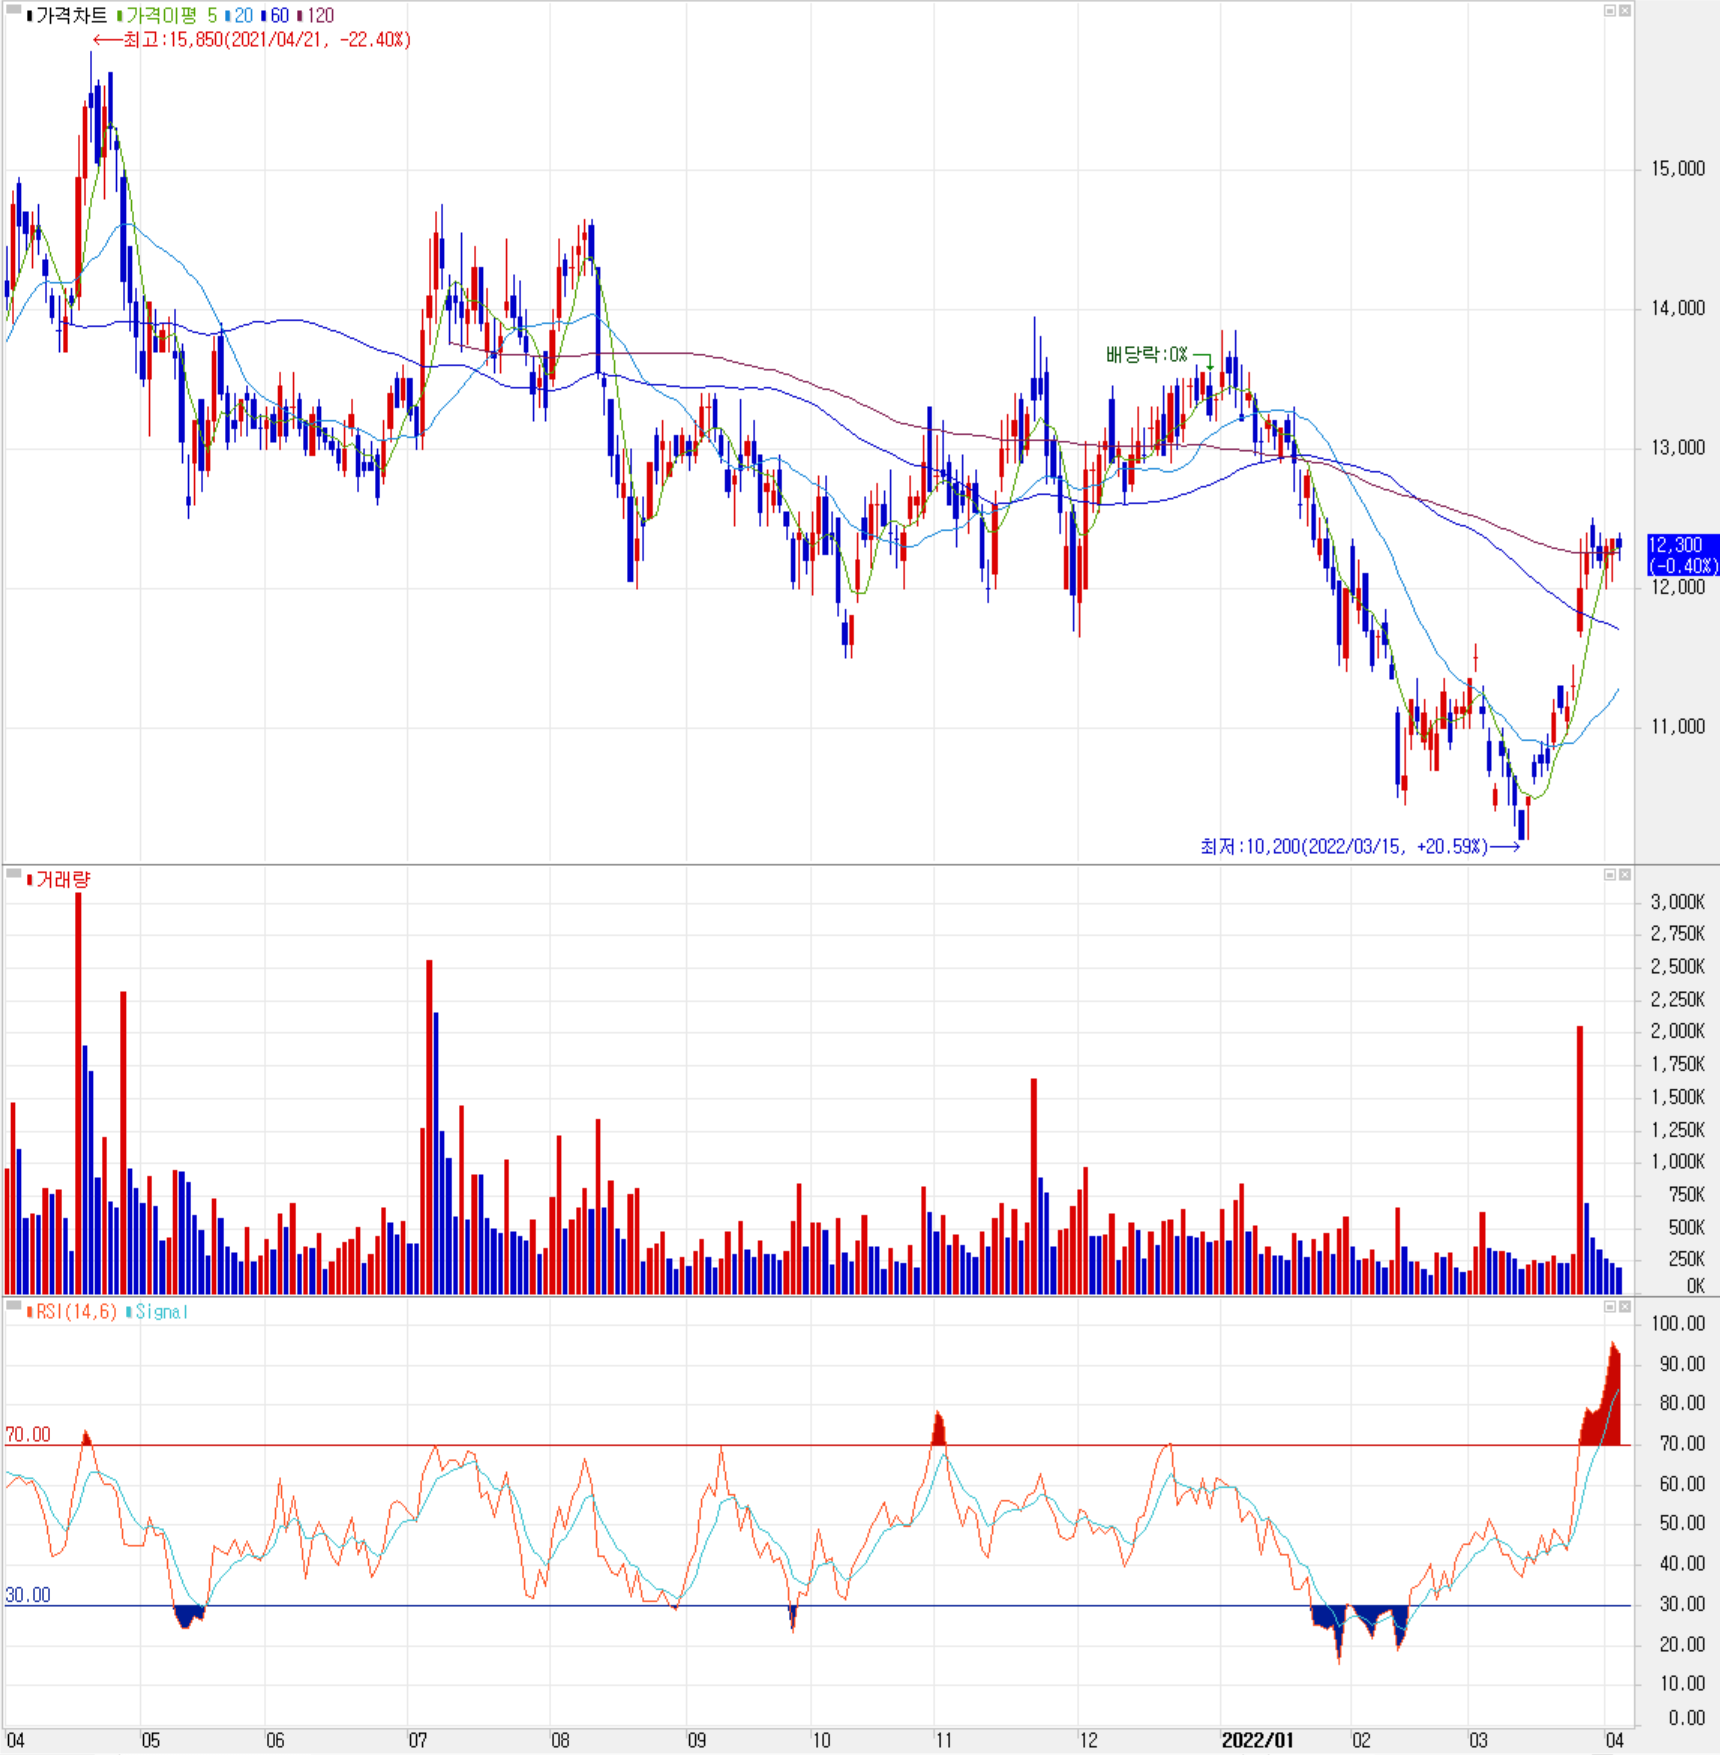The height and width of the screenshot is (1755, 1720).
Task: Click the 3,000K volume axis label
Action: 1678,902
